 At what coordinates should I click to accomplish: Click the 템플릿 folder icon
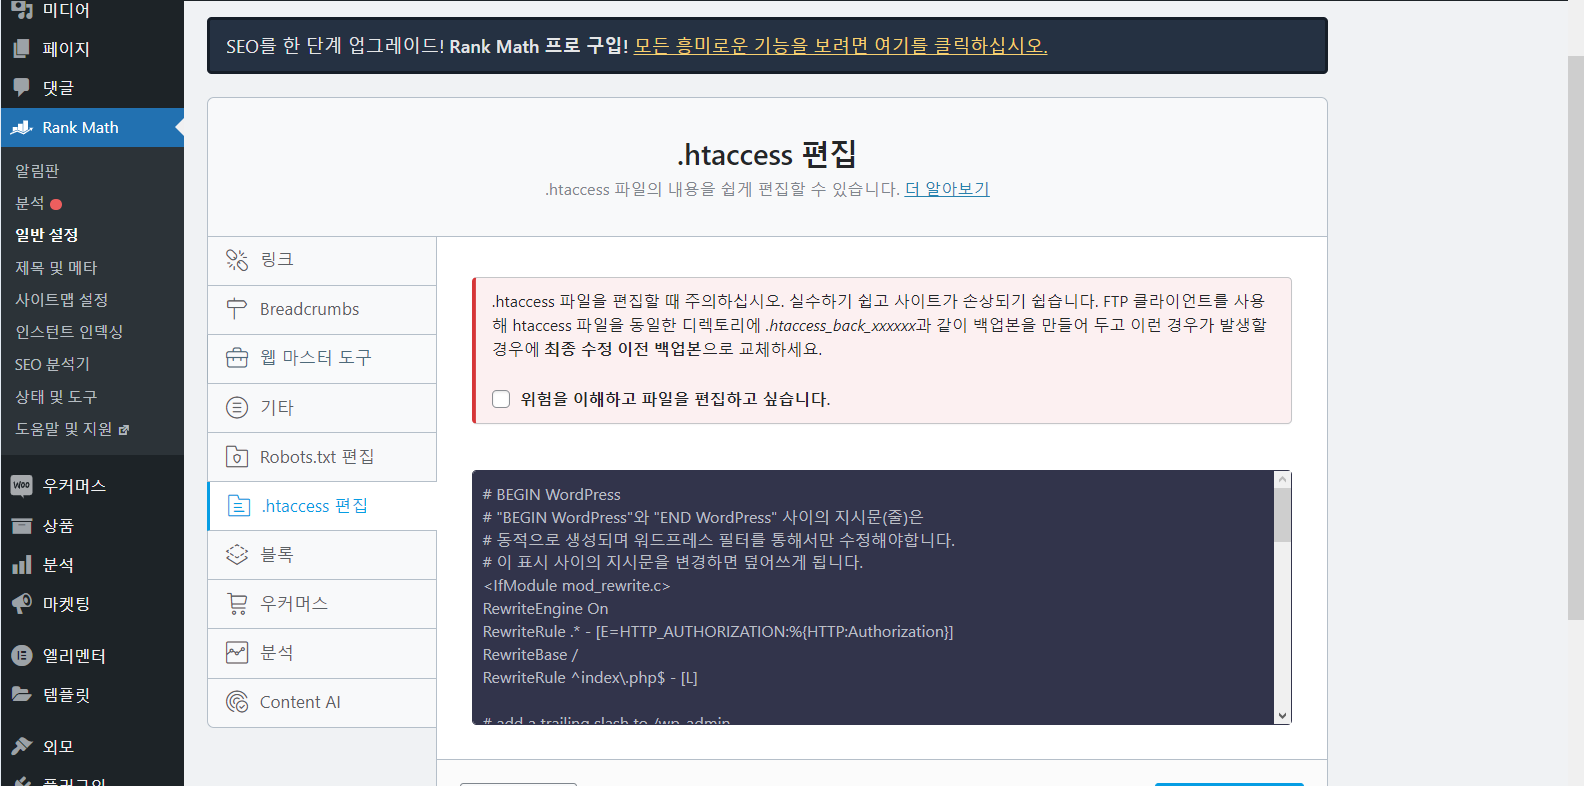22,694
